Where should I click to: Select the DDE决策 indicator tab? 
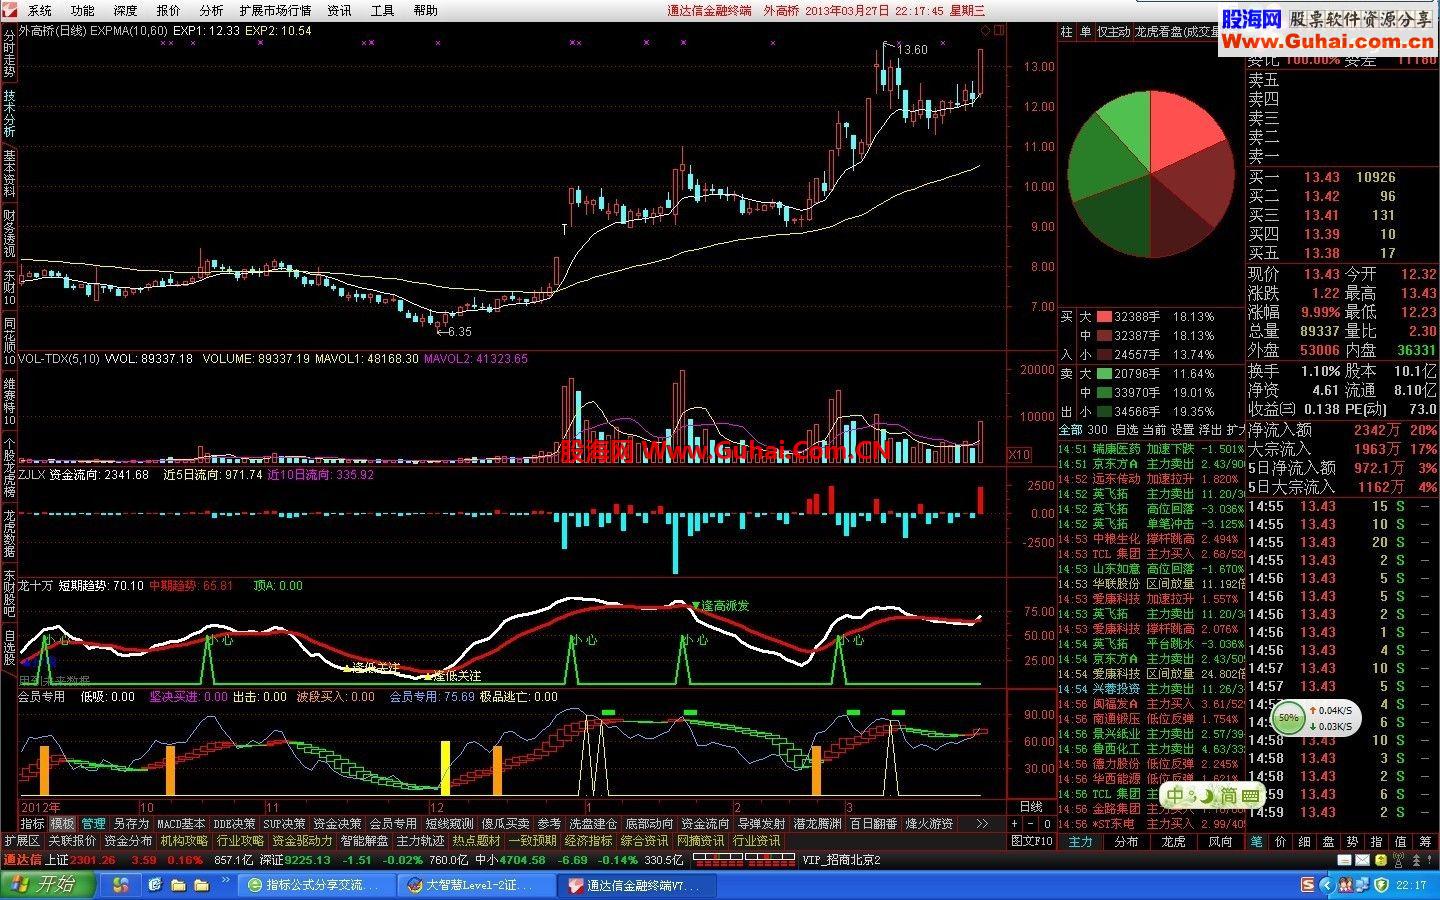click(x=234, y=824)
